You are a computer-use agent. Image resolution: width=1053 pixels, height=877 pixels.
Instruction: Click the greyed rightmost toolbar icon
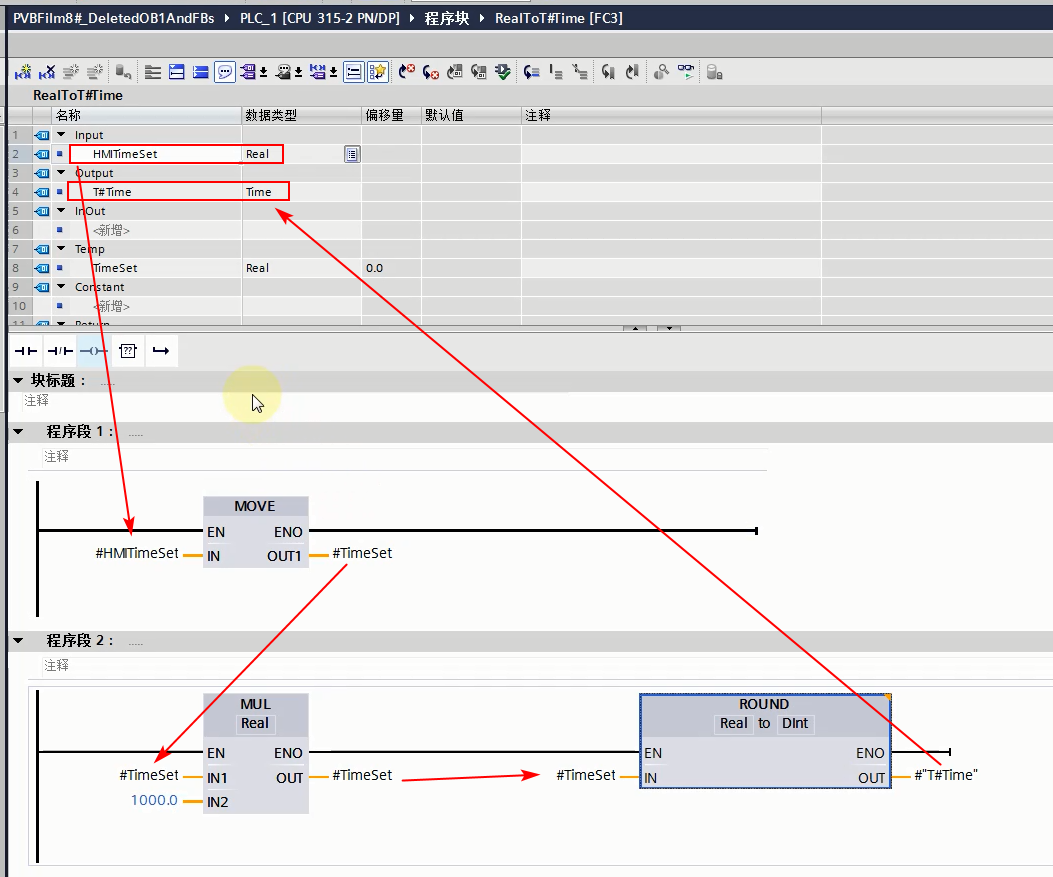click(715, 72)
